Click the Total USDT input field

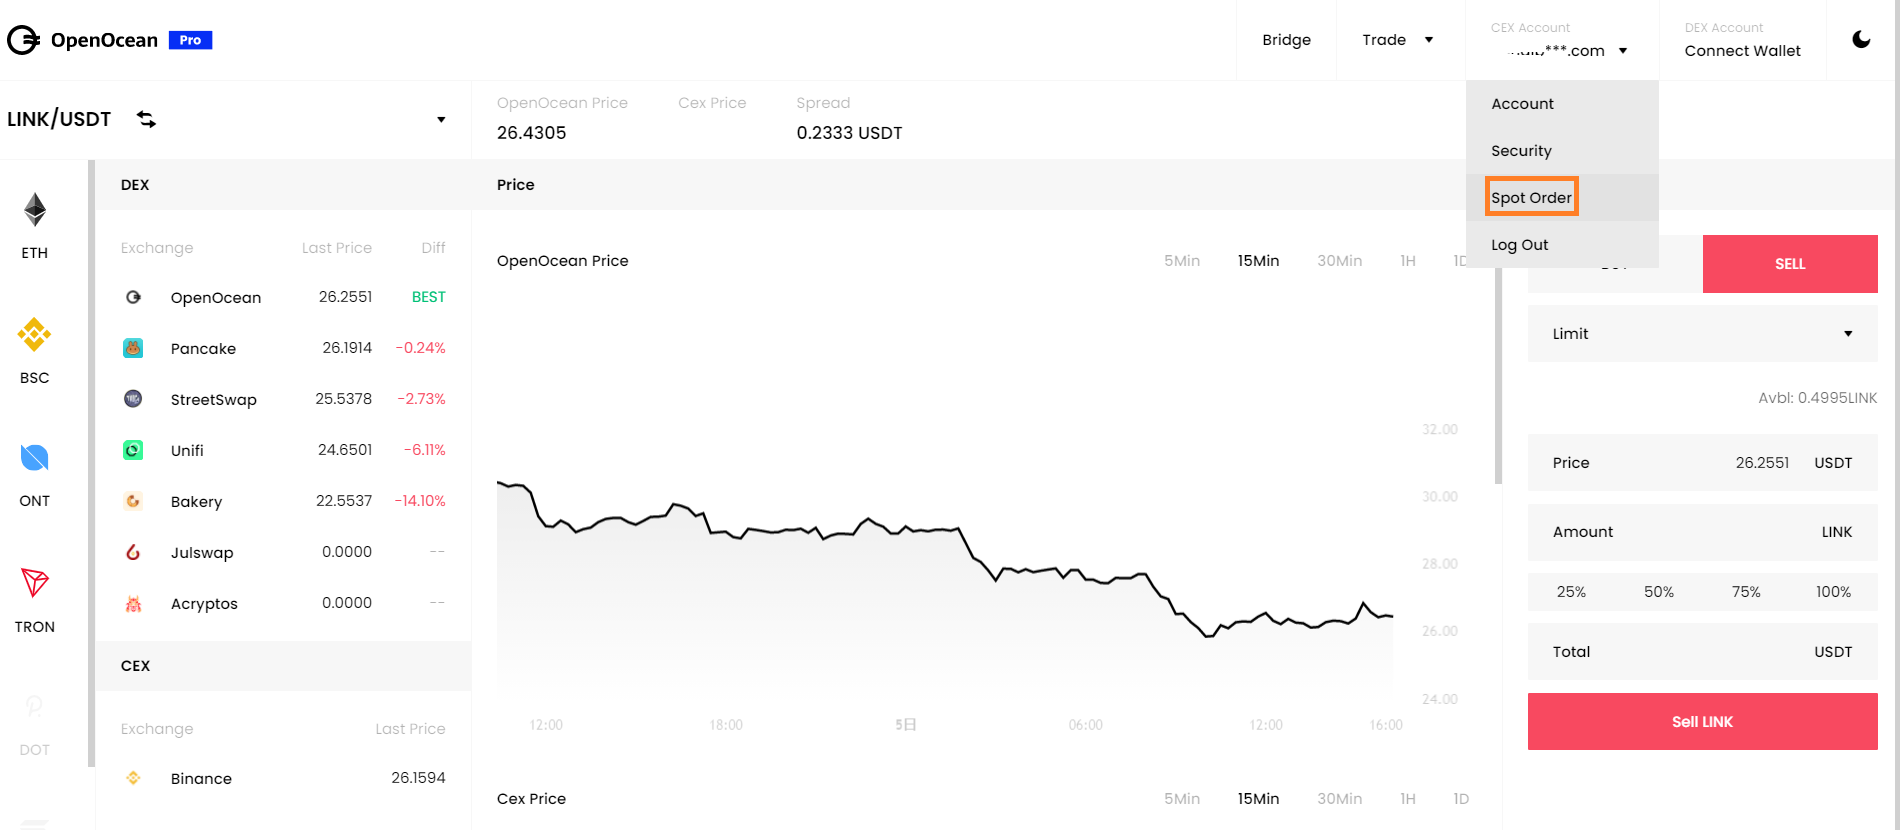point(1702,652)
